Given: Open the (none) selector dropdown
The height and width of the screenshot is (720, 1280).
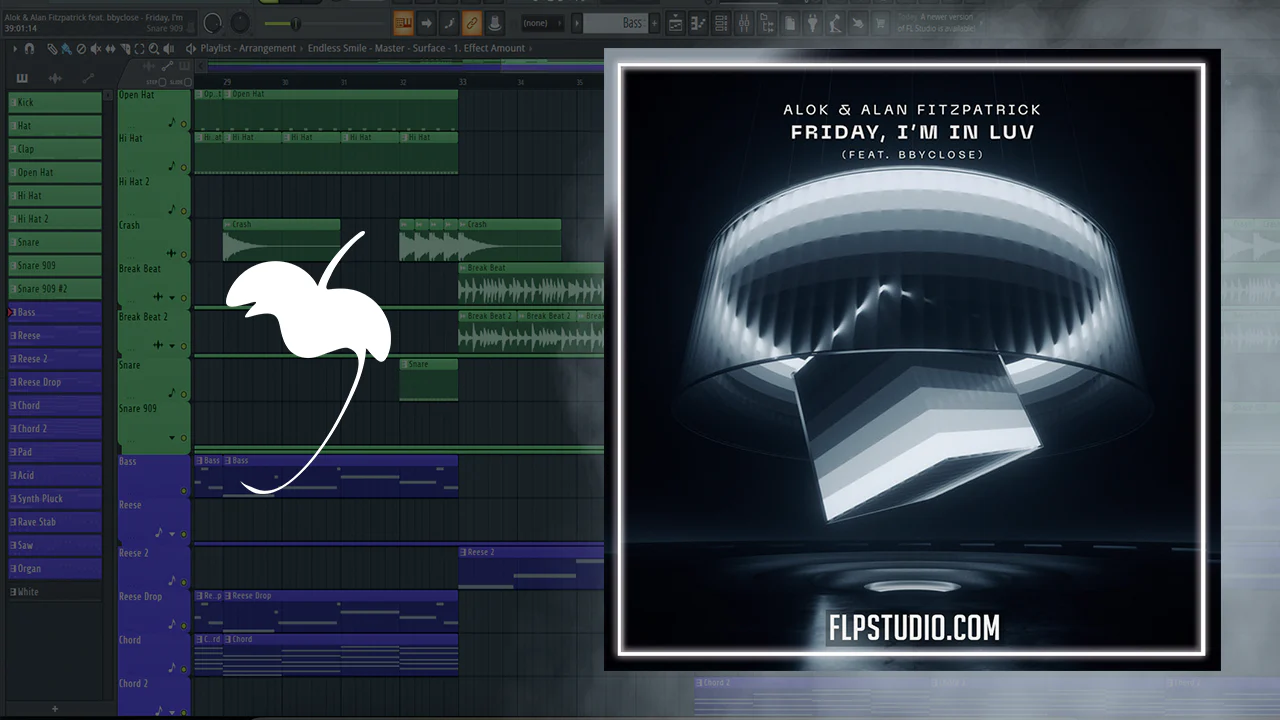Looking at the screenshot, I should tap(543, 23).
